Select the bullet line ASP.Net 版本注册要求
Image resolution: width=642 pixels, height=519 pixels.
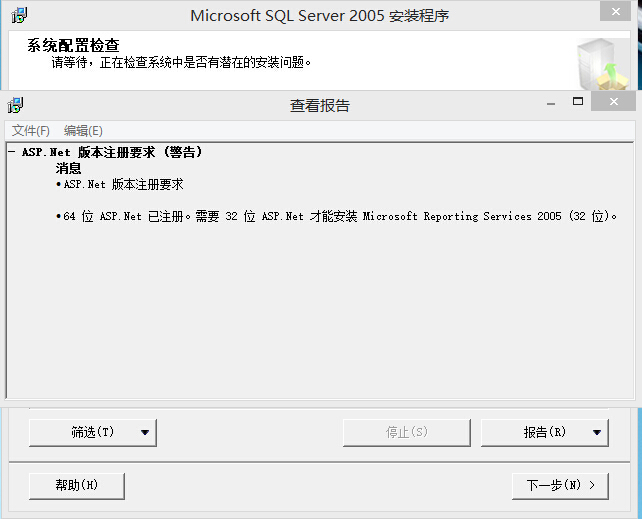[x=123, y=184]
